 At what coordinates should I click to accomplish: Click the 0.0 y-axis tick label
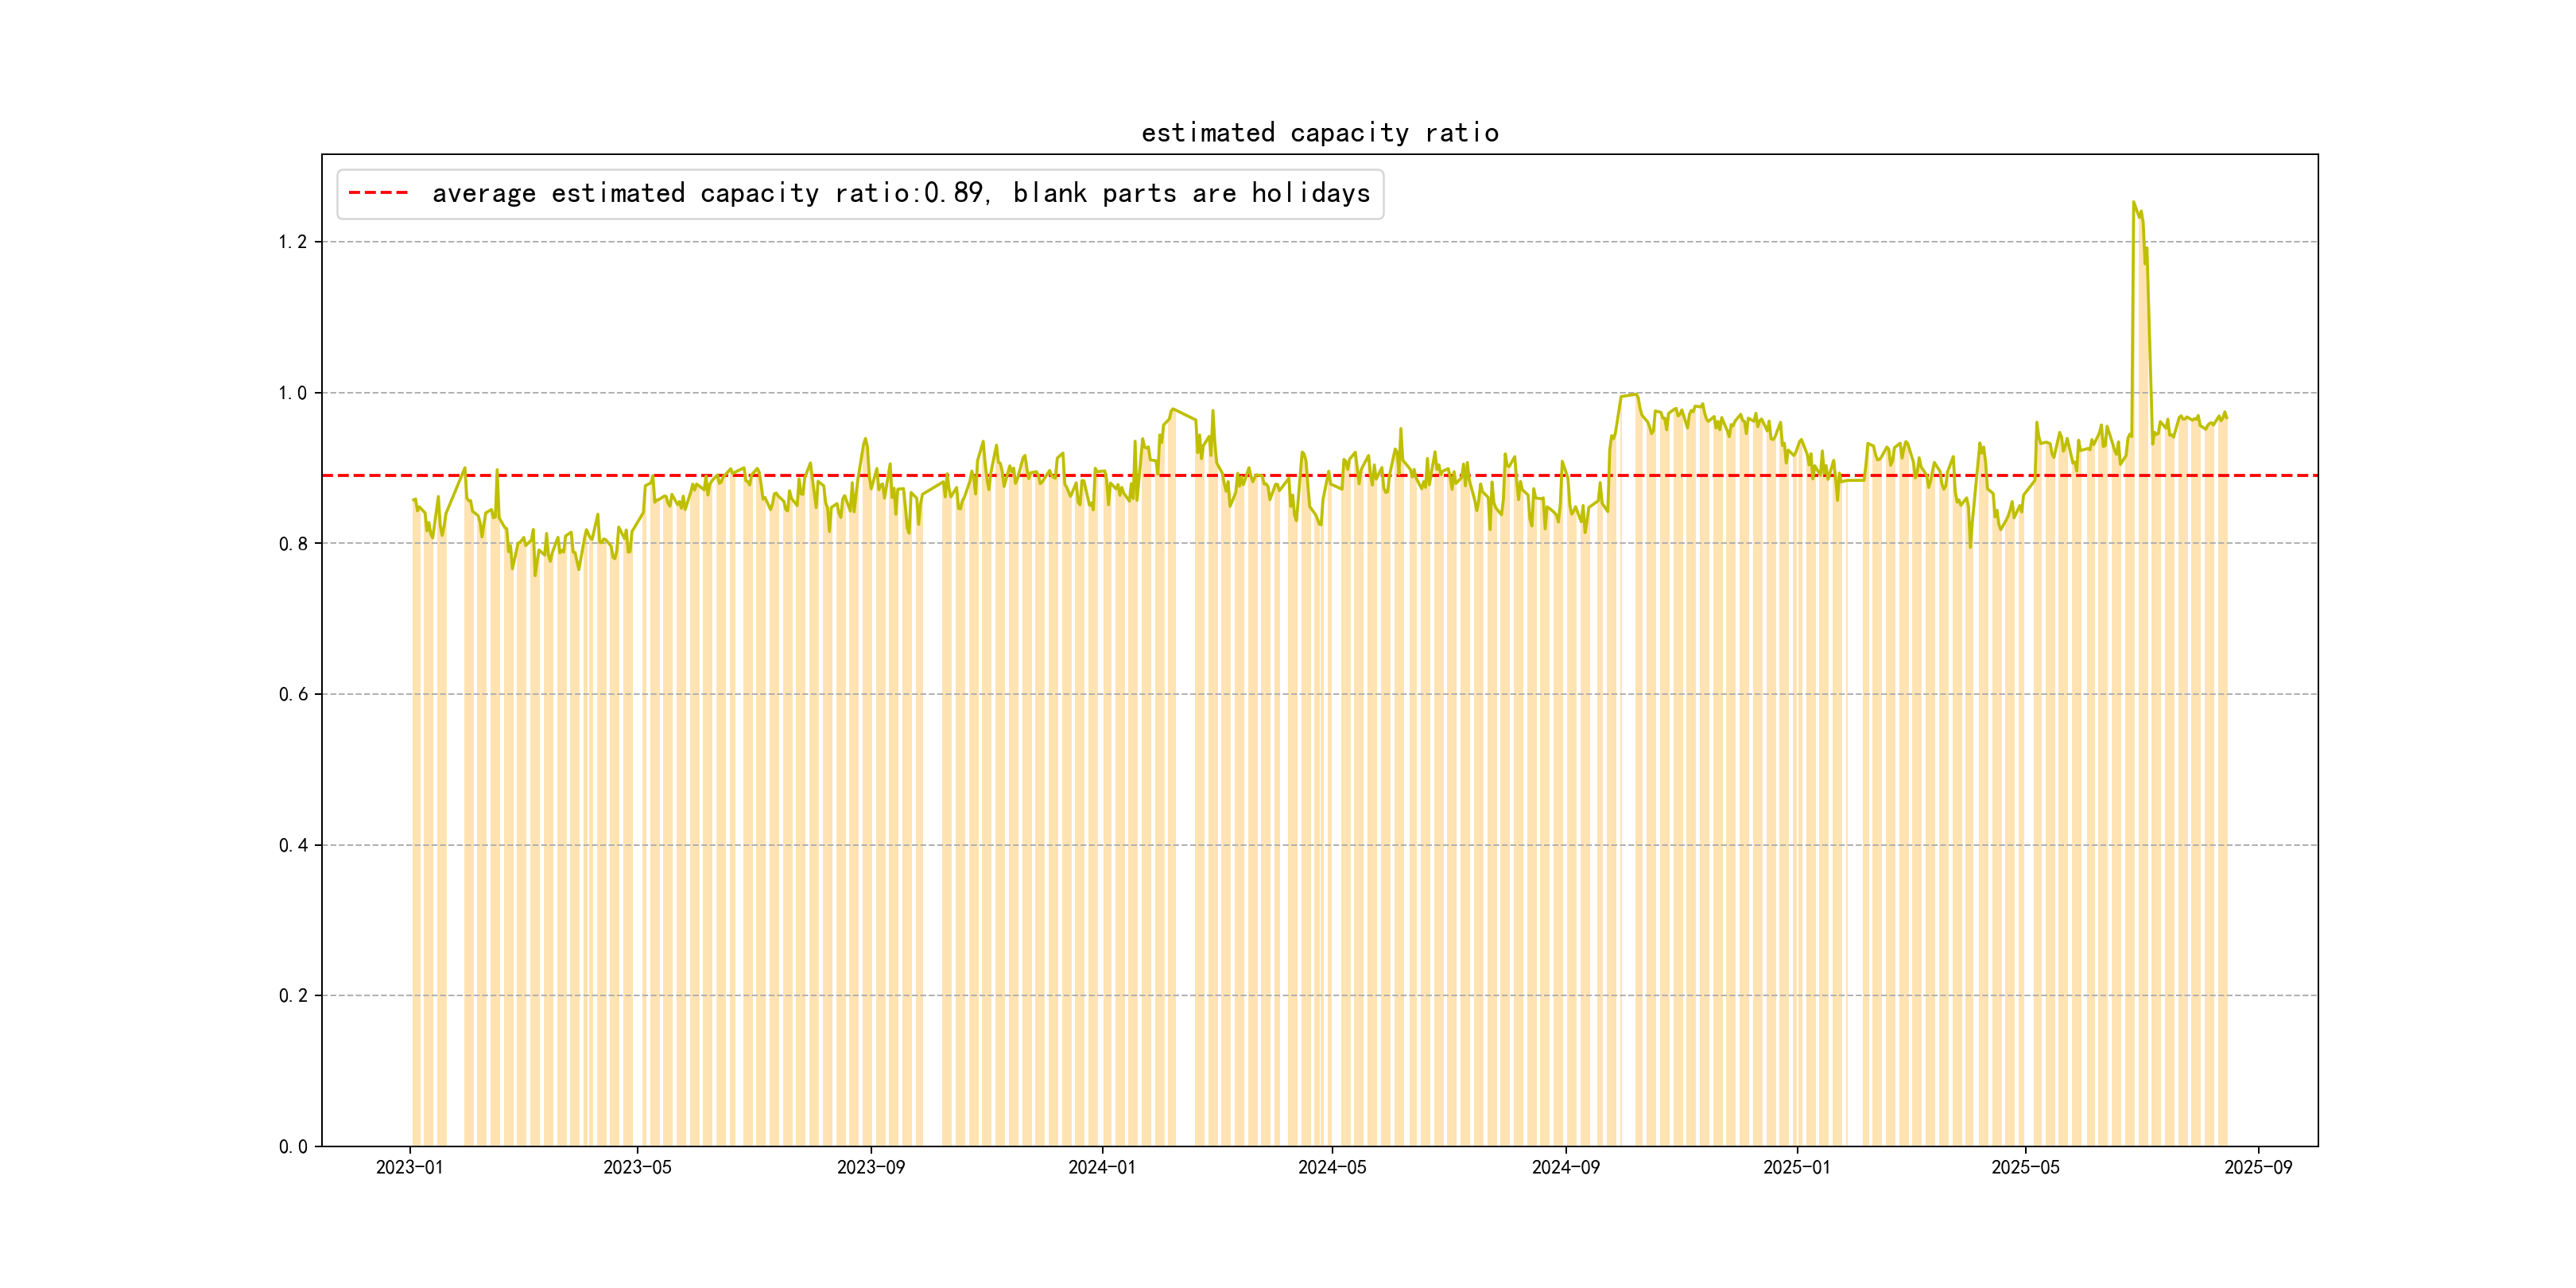(x=292, y=1146)
